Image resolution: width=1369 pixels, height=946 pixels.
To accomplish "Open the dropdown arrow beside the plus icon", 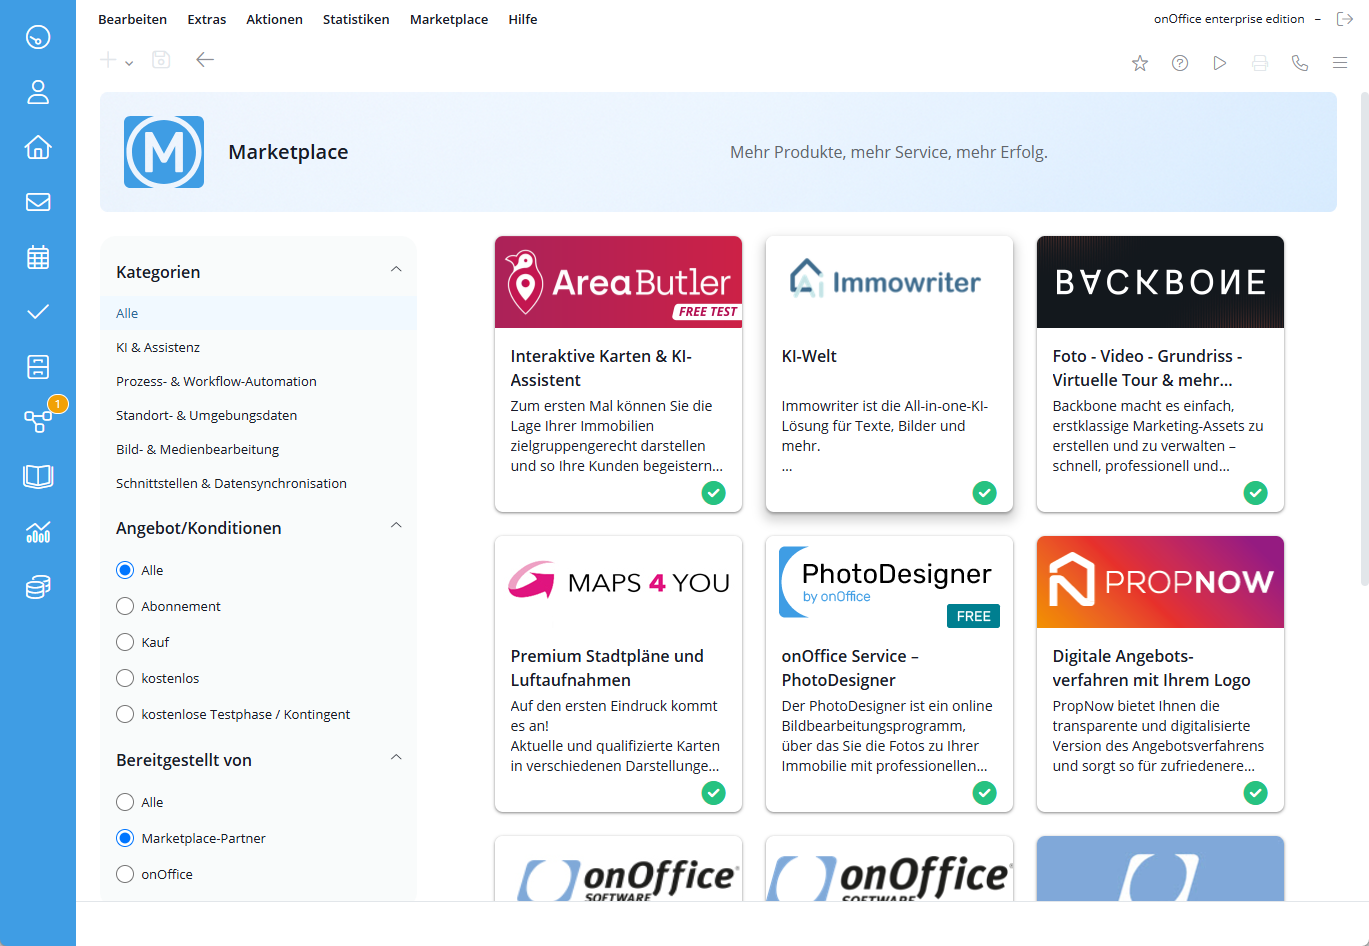I will (x=129, y=63).
